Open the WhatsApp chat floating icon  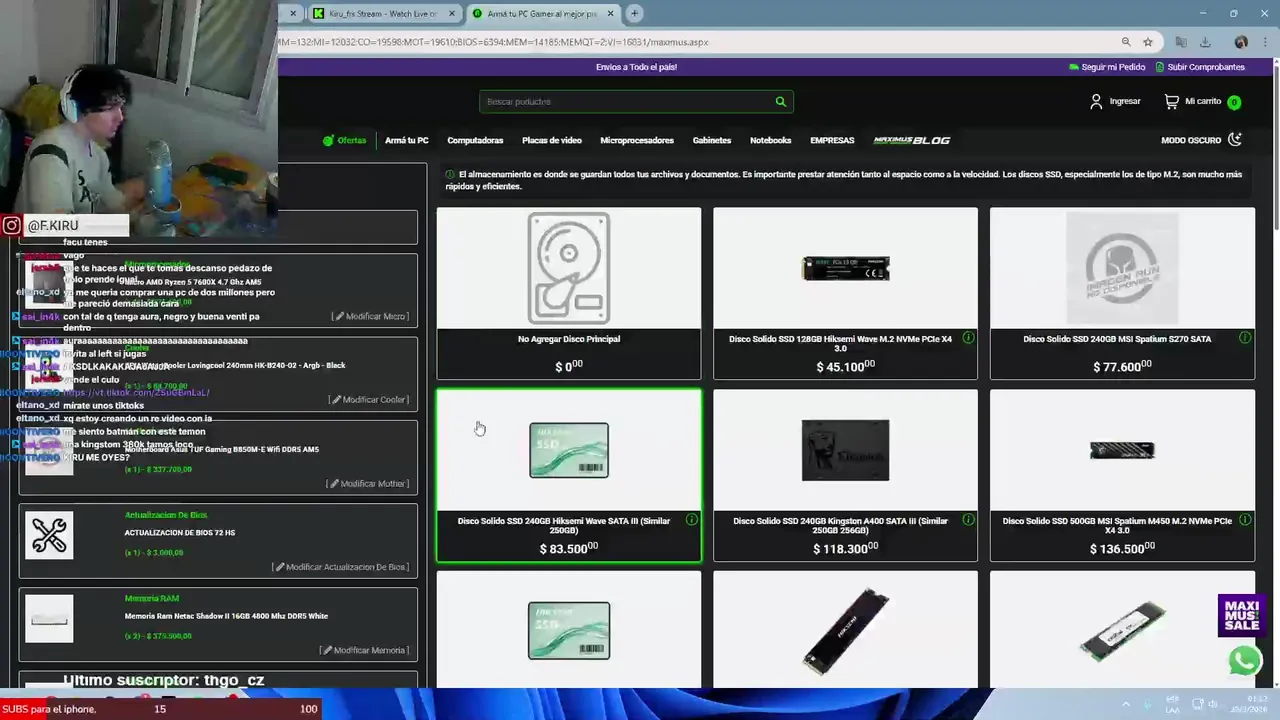coord(1244,661)
